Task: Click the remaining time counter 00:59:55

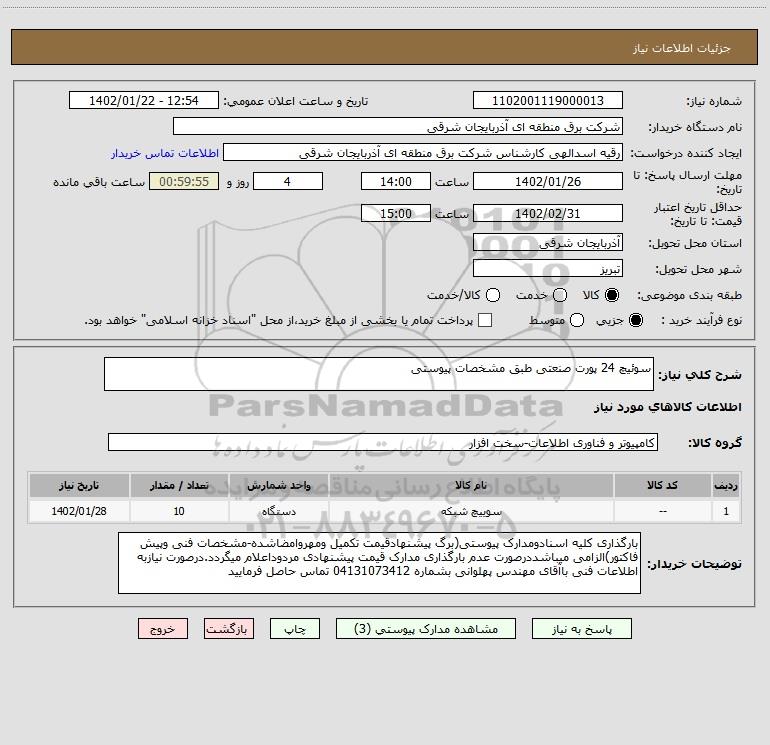Action: pos(184,181)
